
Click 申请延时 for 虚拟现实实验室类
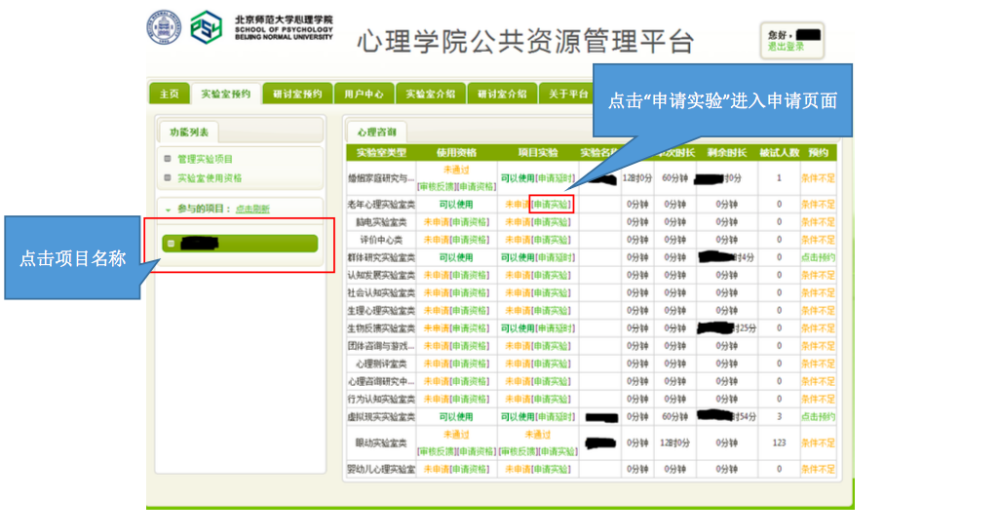555,416
